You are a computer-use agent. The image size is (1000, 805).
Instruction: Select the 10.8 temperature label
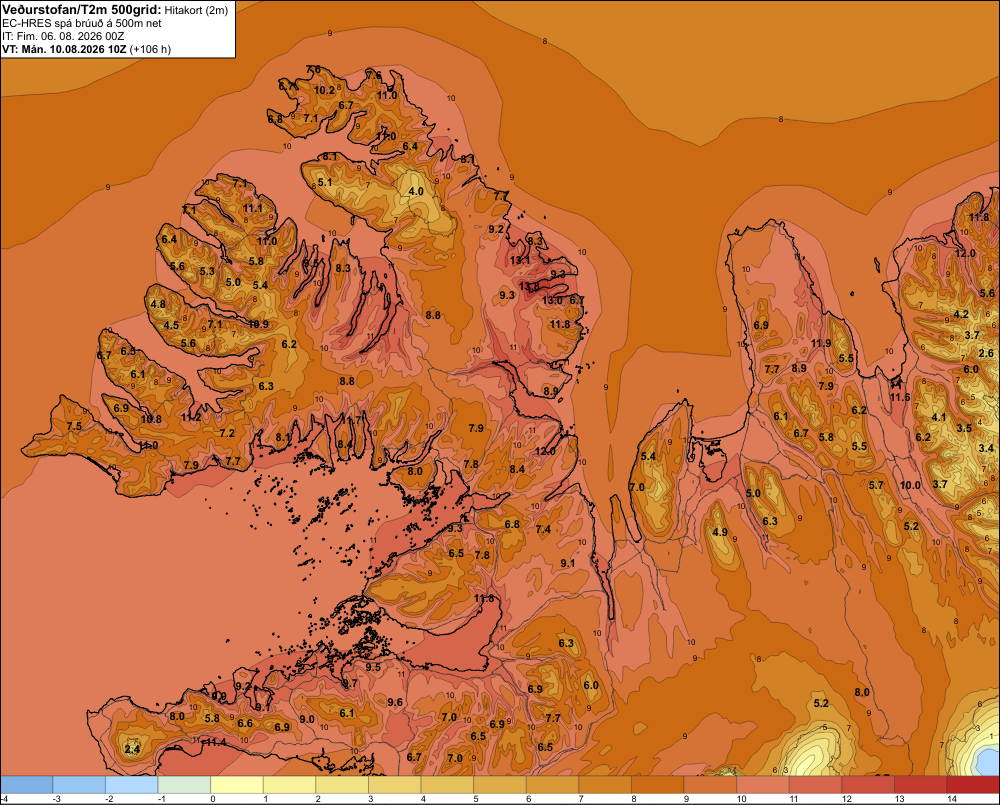pyautogui.click(x=151, y=419)
